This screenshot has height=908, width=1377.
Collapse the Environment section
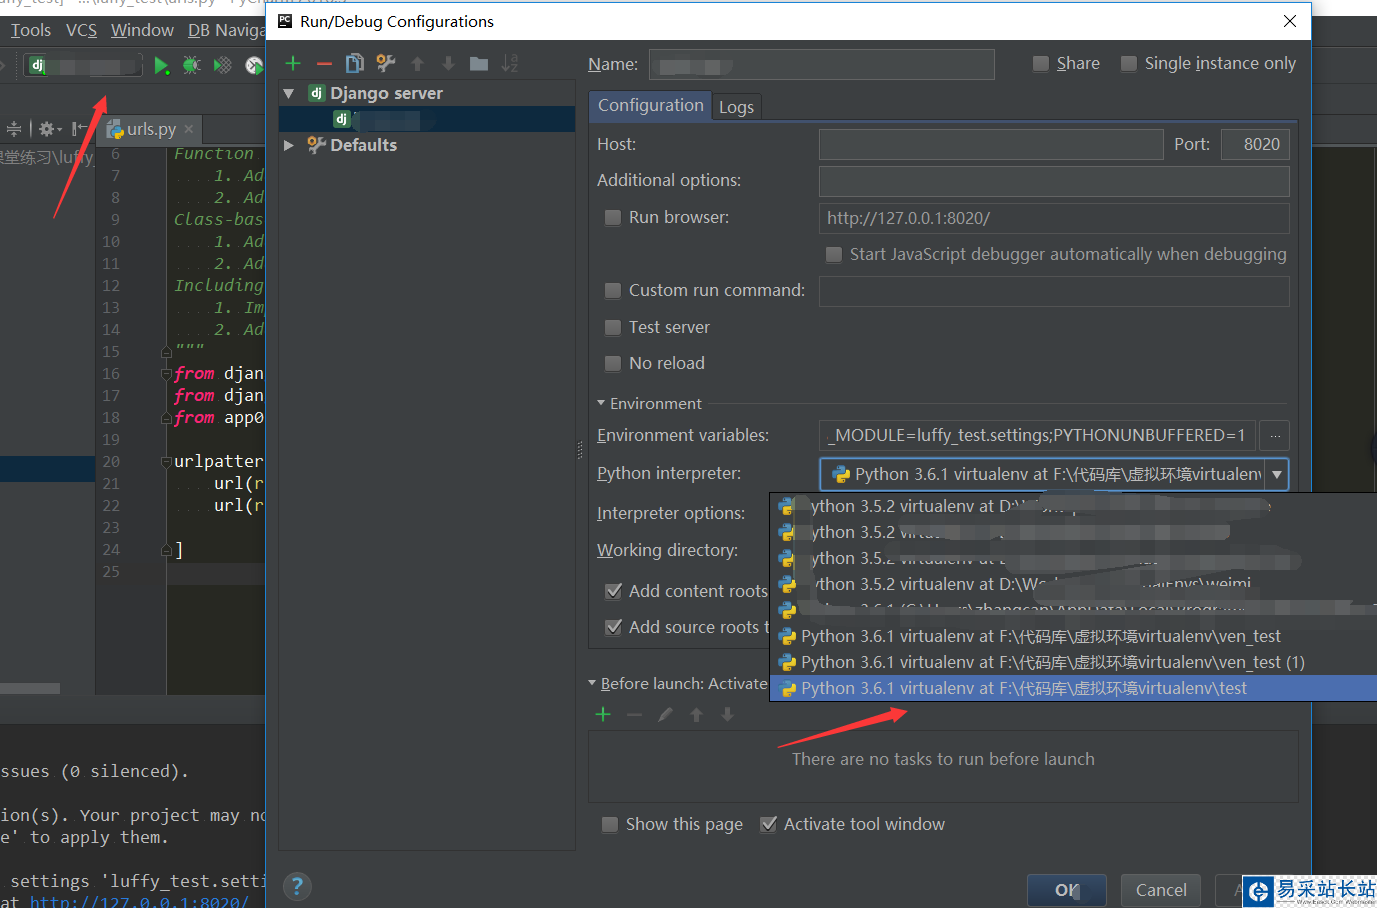point(601,403)
